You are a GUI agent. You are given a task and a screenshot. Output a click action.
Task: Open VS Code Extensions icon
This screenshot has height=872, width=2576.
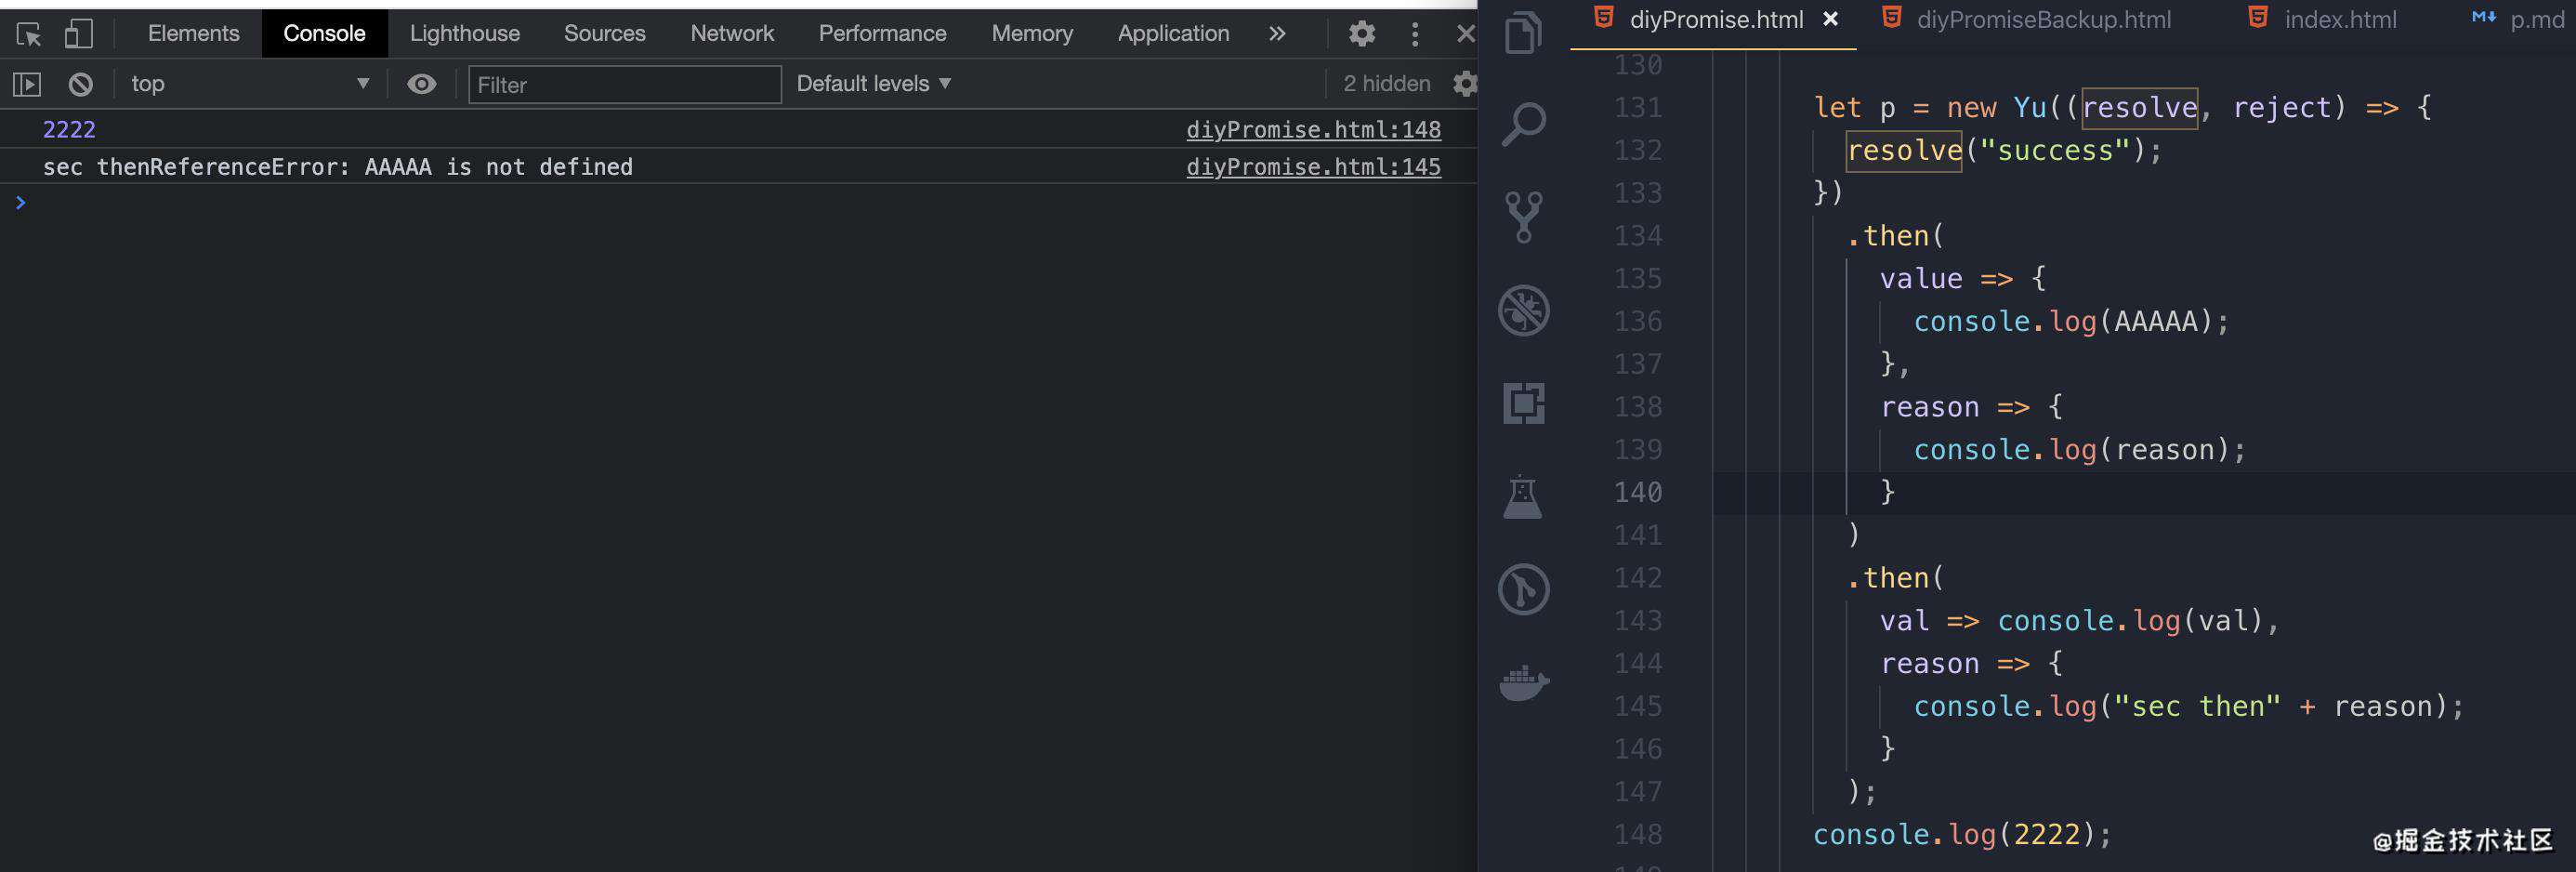[x=1523, y=403]
